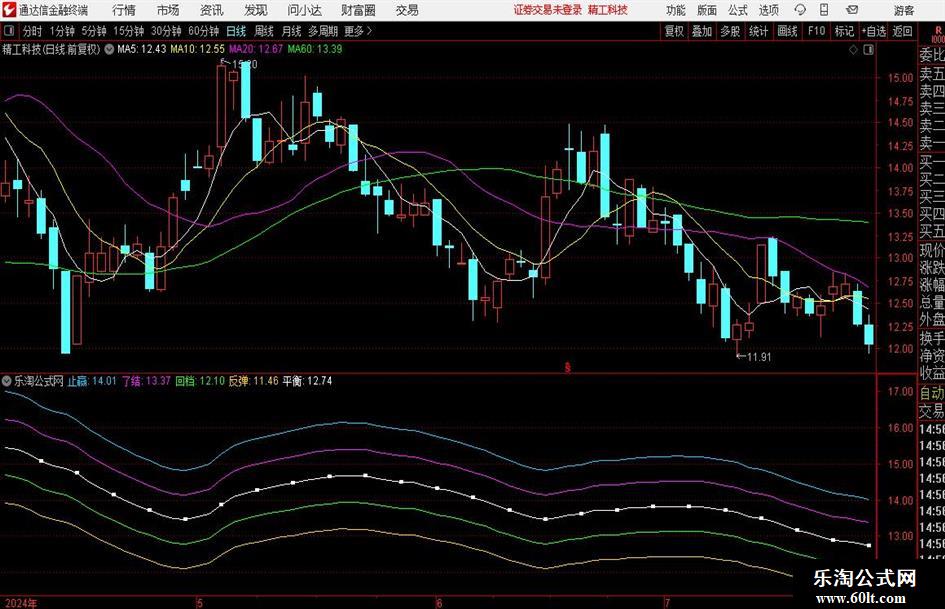This screenshot has width=945, height=609.
Task: Click the 证券交易未登录 login link
Action: tap(548, 10)
